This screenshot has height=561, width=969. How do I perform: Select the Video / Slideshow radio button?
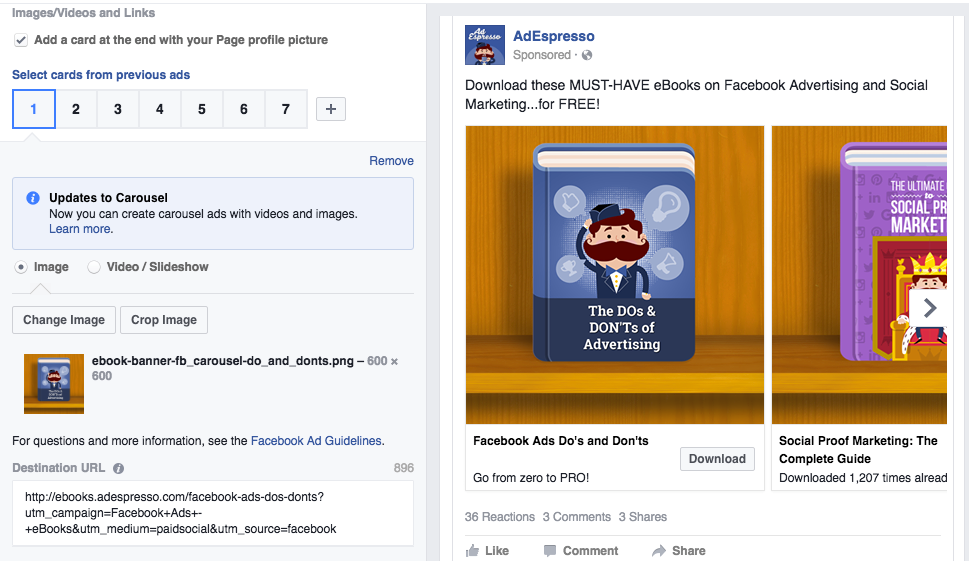[x=93, y=267]
